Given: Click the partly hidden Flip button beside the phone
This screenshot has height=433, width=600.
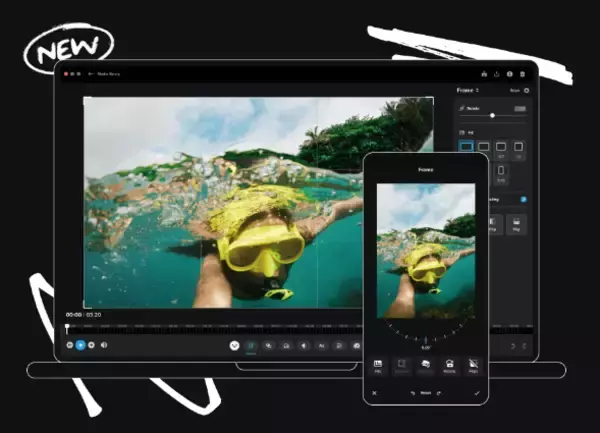Looking at the screenshot, I should pyautogui.click(x=495, y=224).
